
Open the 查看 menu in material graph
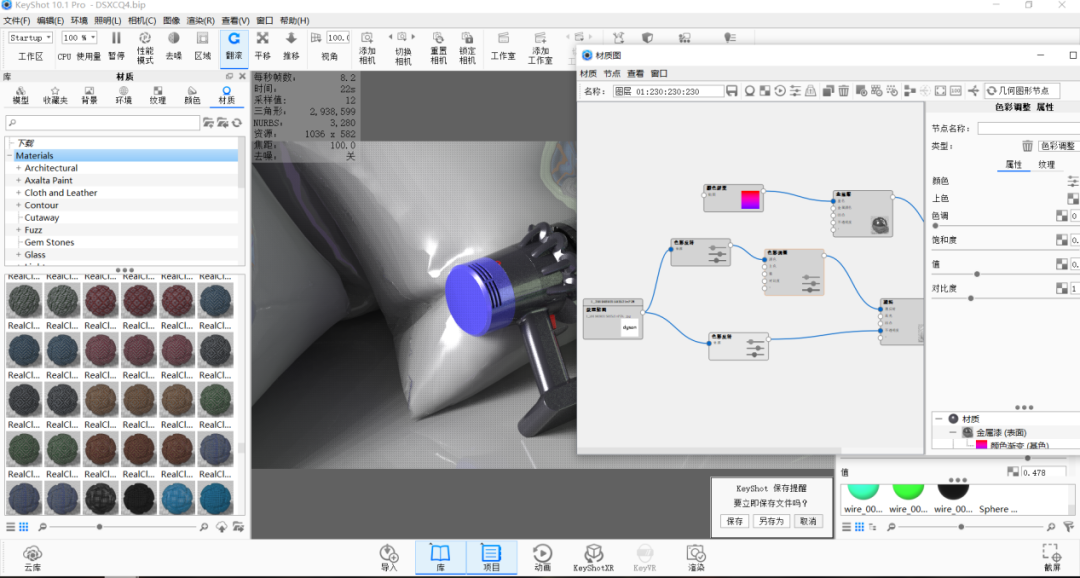click(635, 74)
